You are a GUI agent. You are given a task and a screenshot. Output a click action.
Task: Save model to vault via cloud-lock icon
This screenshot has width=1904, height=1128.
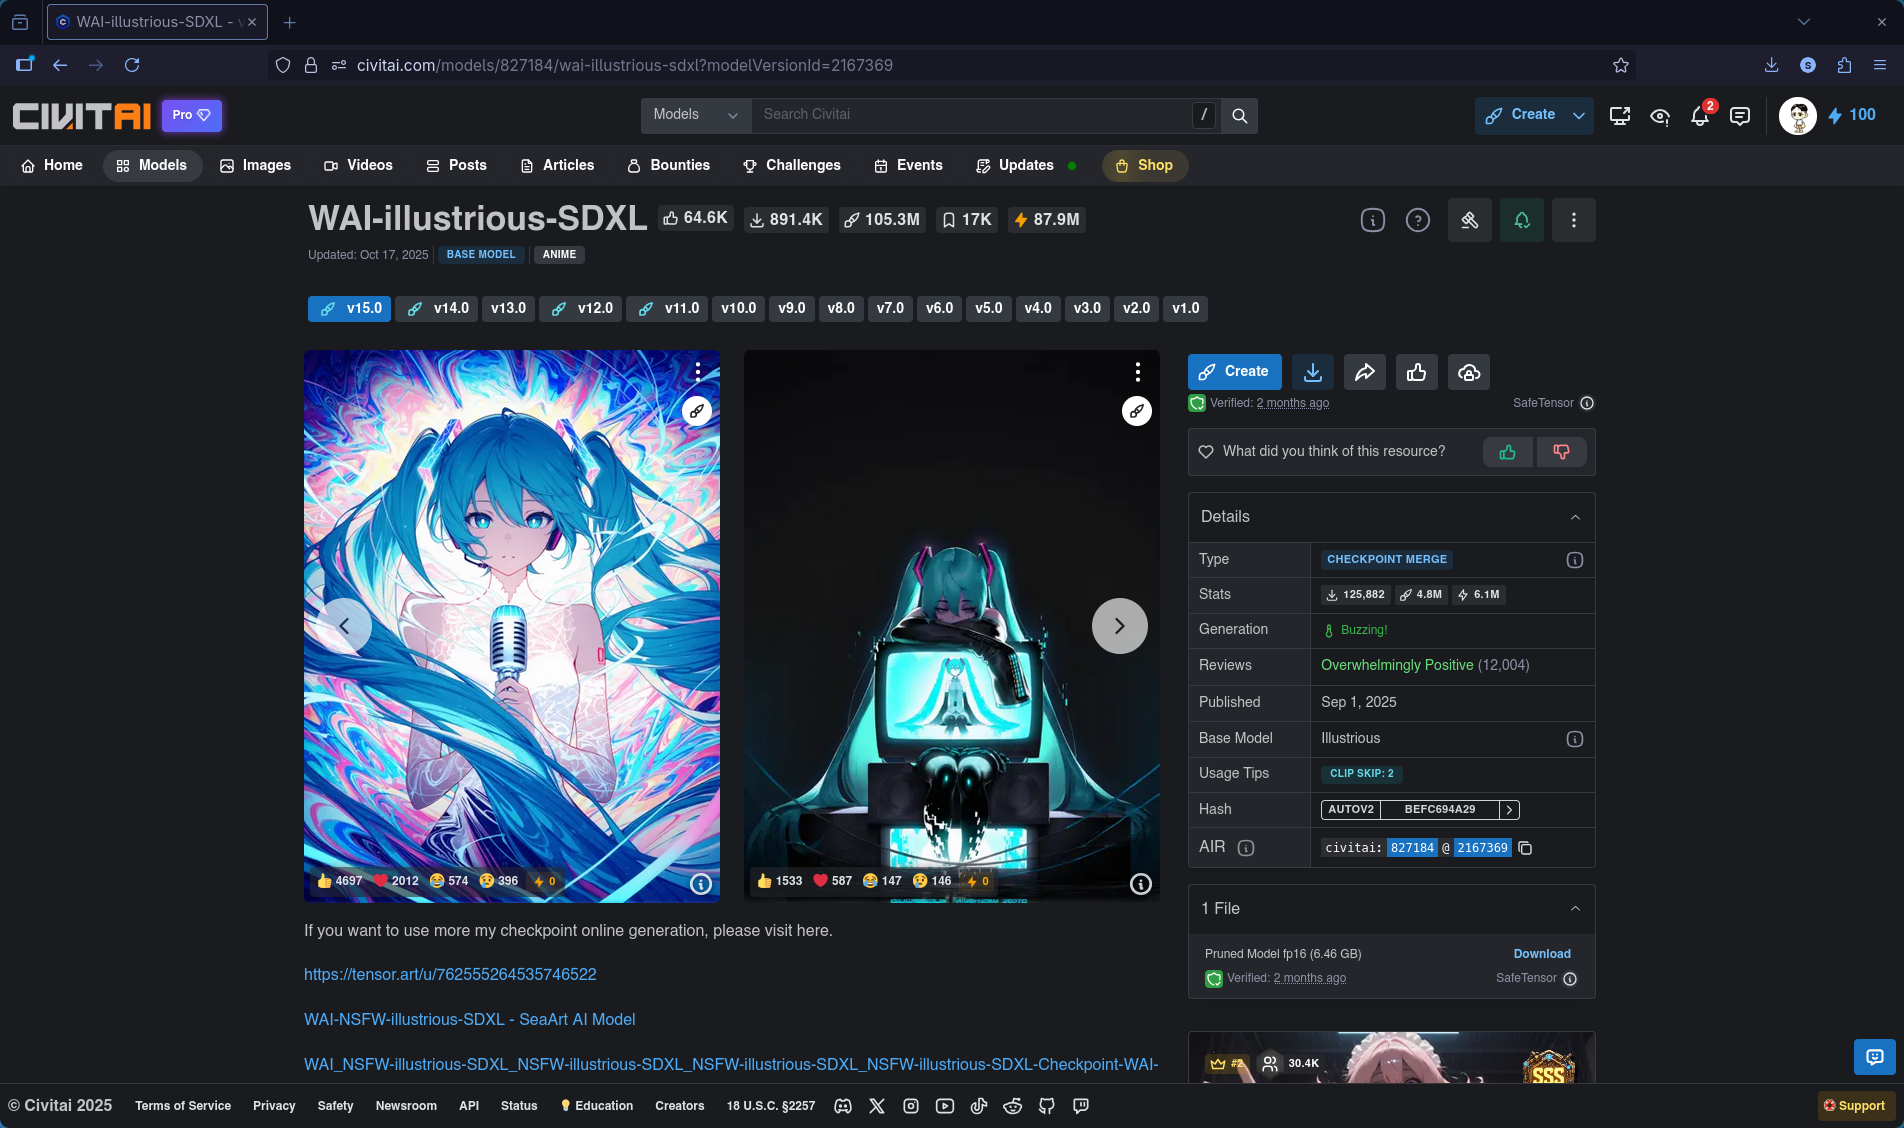(1468, 372)
